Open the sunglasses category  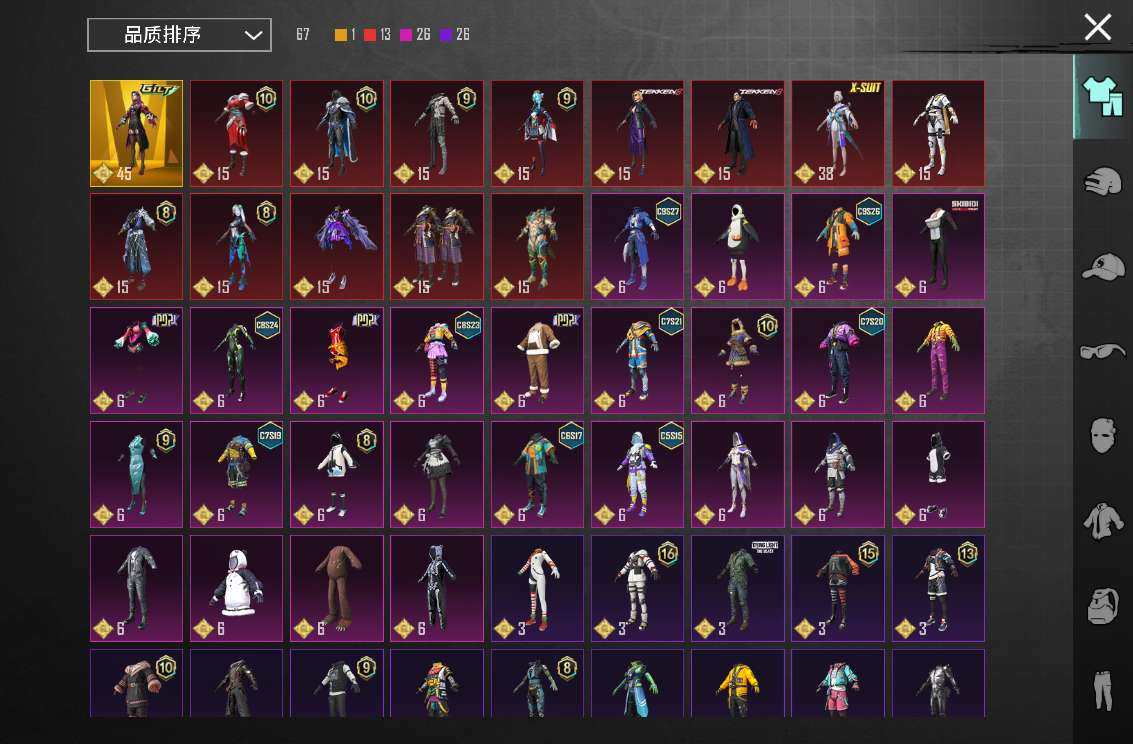coord(1103,351)
